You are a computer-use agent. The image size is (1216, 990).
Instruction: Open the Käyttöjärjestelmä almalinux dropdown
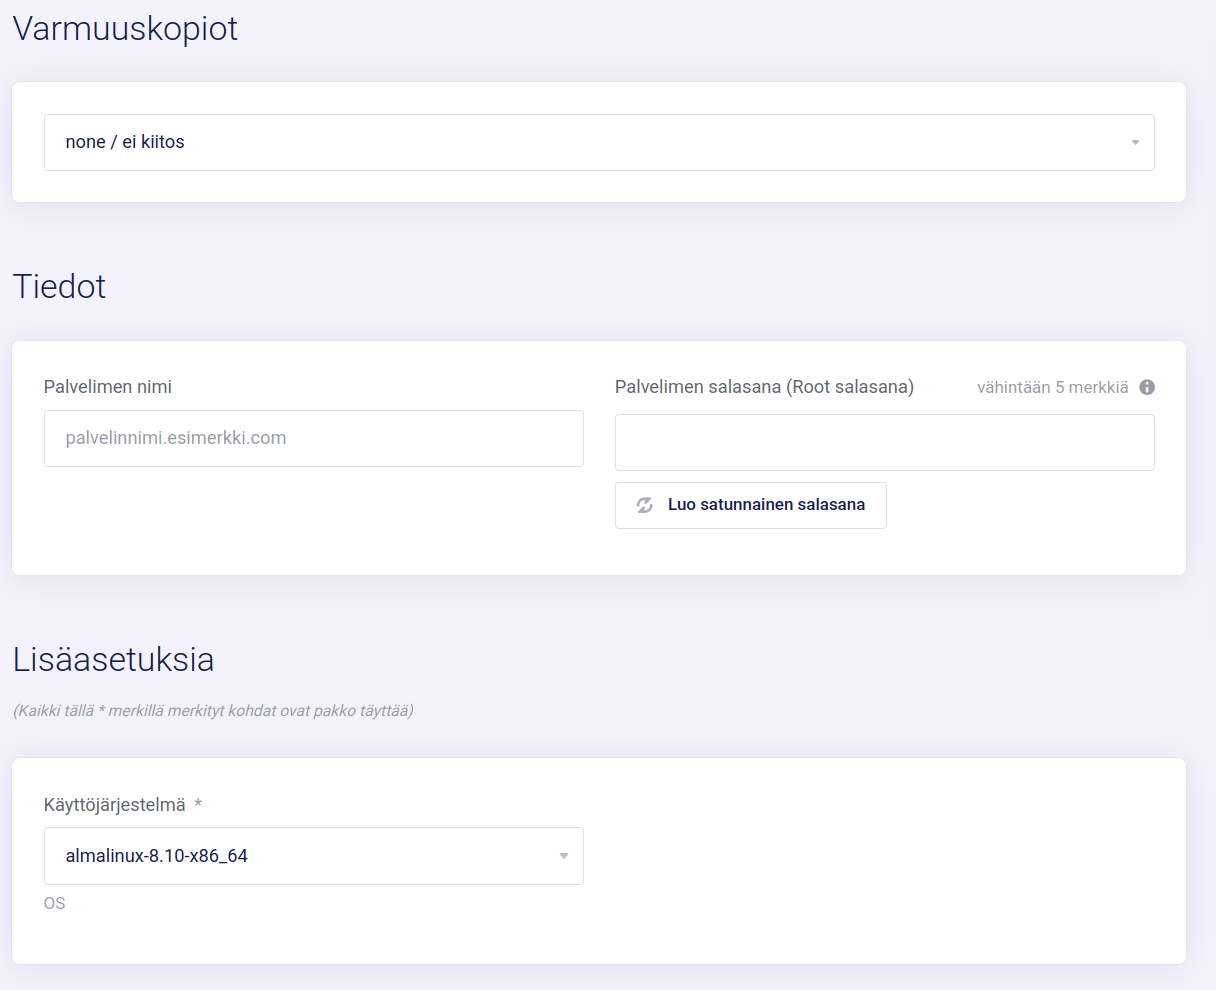(313, 856)
